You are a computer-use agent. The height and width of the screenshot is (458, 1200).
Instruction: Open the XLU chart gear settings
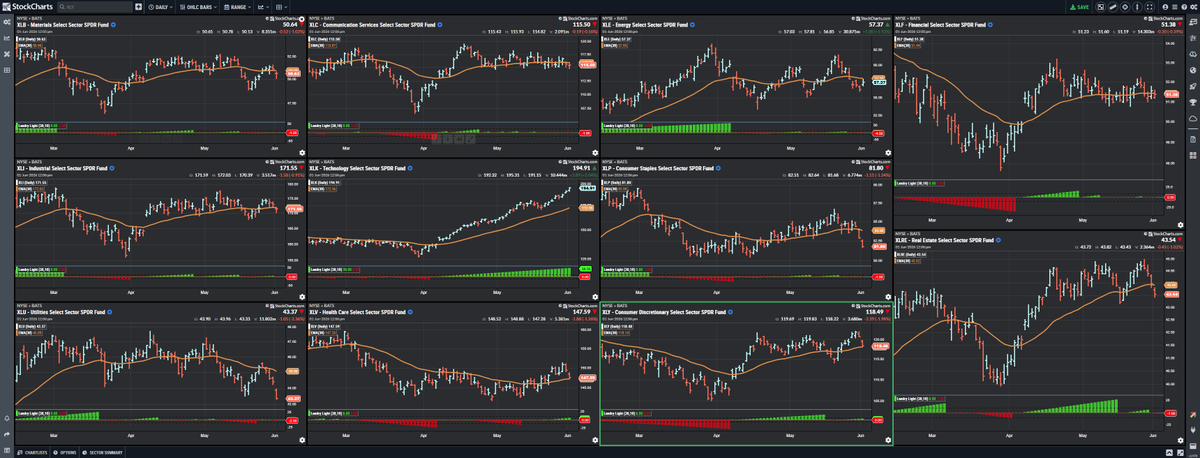pyautogui.click(x=302, y=439)
